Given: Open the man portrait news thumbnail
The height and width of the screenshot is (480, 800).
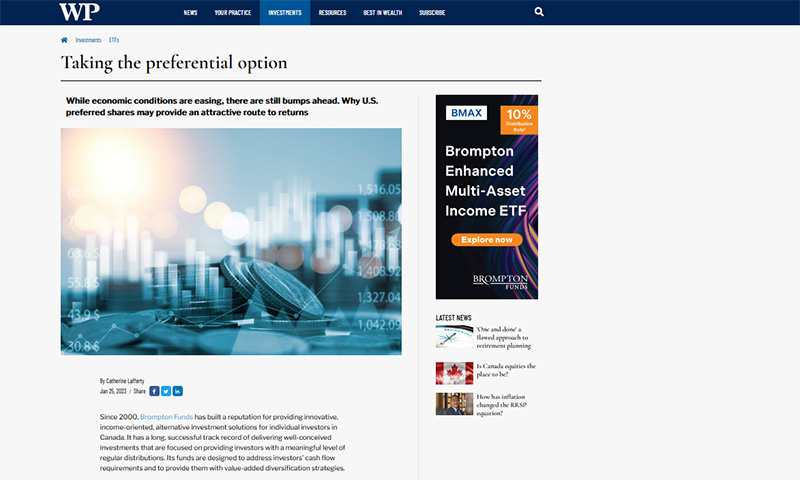Looking at the screenshot, I should [x=454, y=404].
